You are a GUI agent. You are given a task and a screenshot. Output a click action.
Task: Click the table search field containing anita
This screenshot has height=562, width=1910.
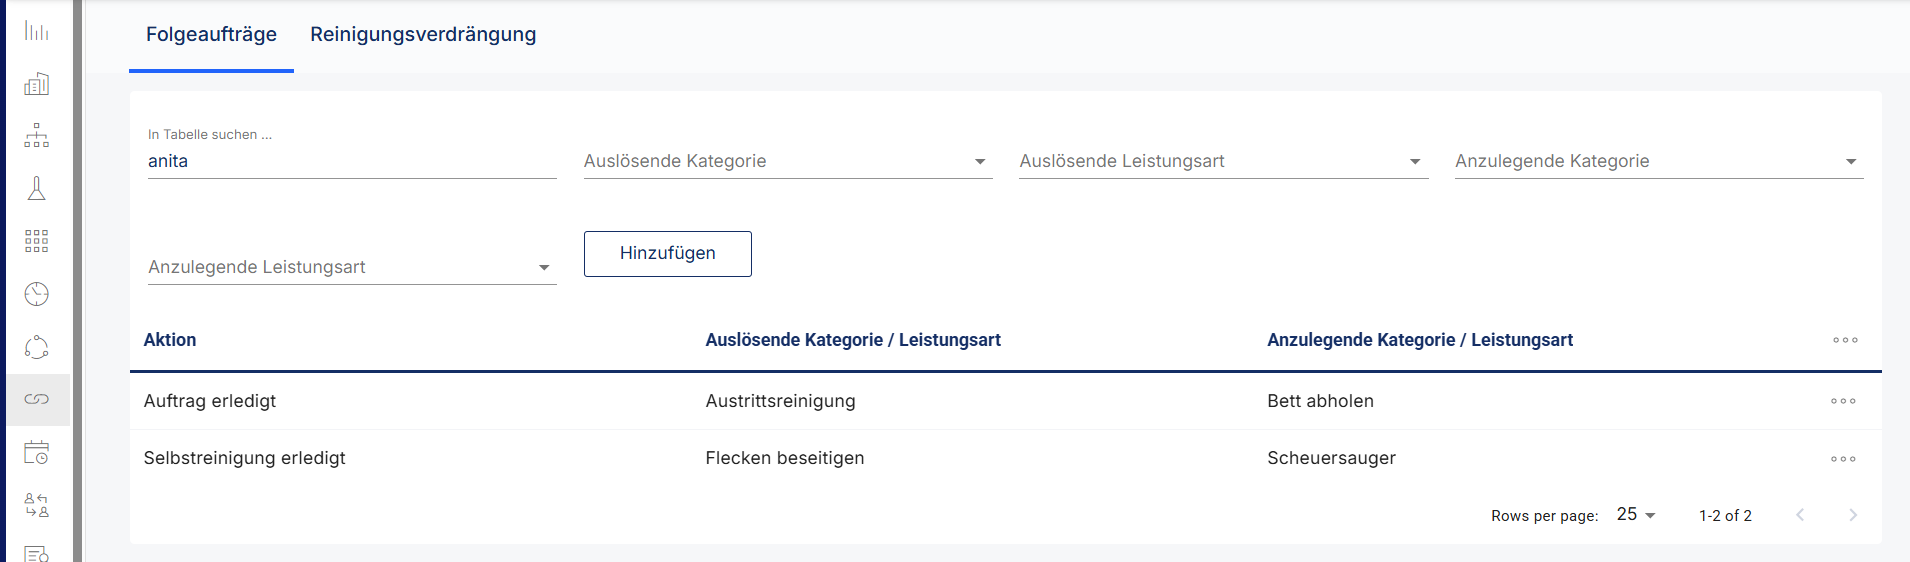click(x=351, y=161)
